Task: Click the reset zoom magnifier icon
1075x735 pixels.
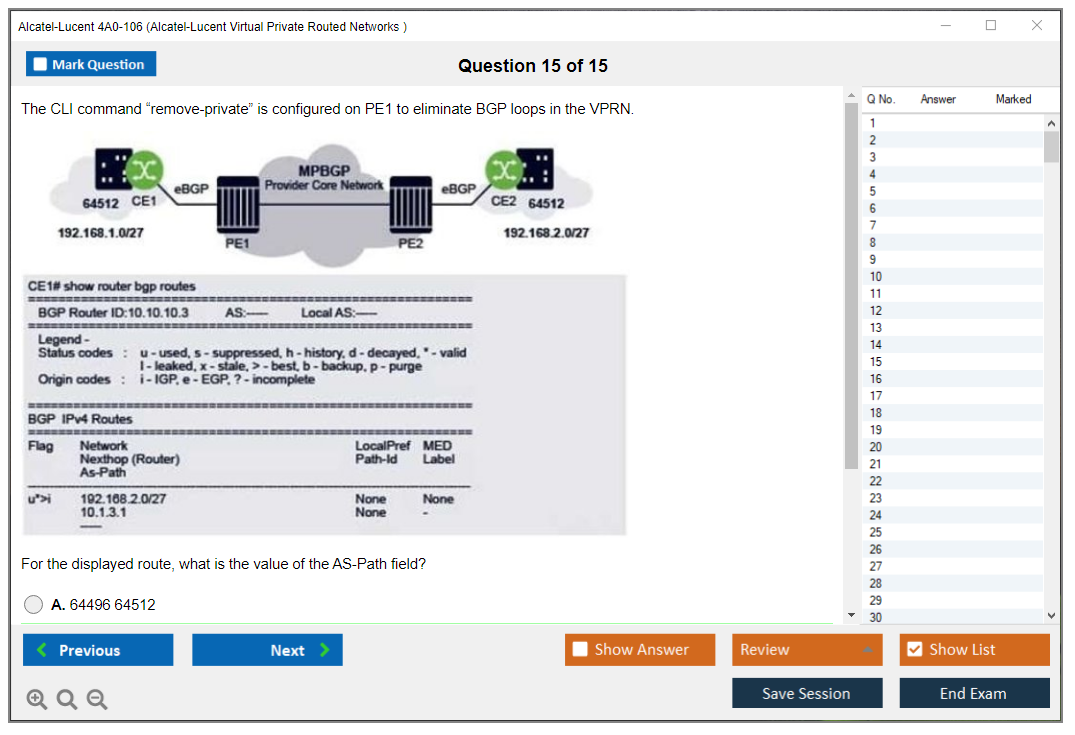Action: [x=67, y=700]
